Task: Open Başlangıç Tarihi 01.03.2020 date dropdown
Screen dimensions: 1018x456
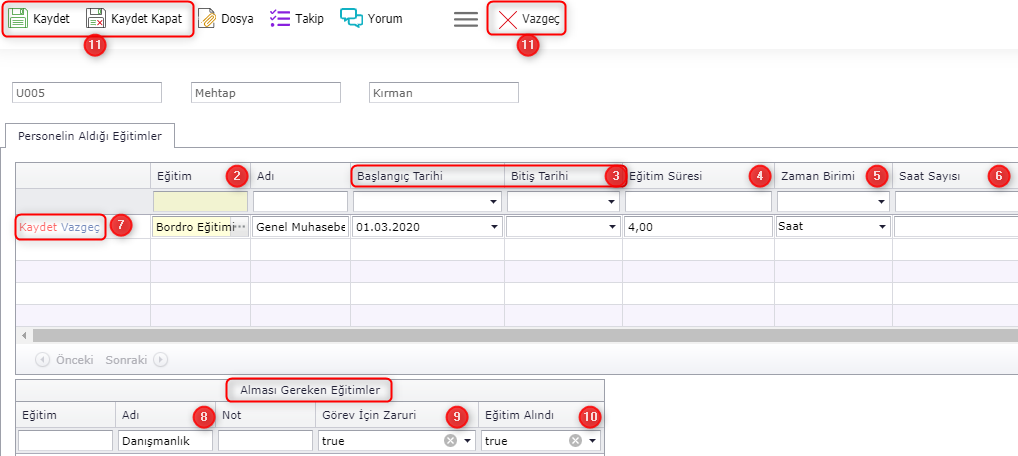Action: 493,227
